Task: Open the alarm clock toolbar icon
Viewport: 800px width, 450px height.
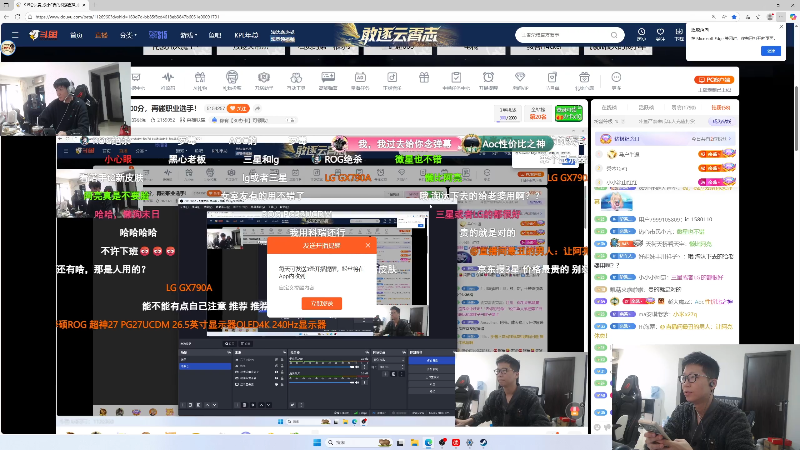Action: 488,78
